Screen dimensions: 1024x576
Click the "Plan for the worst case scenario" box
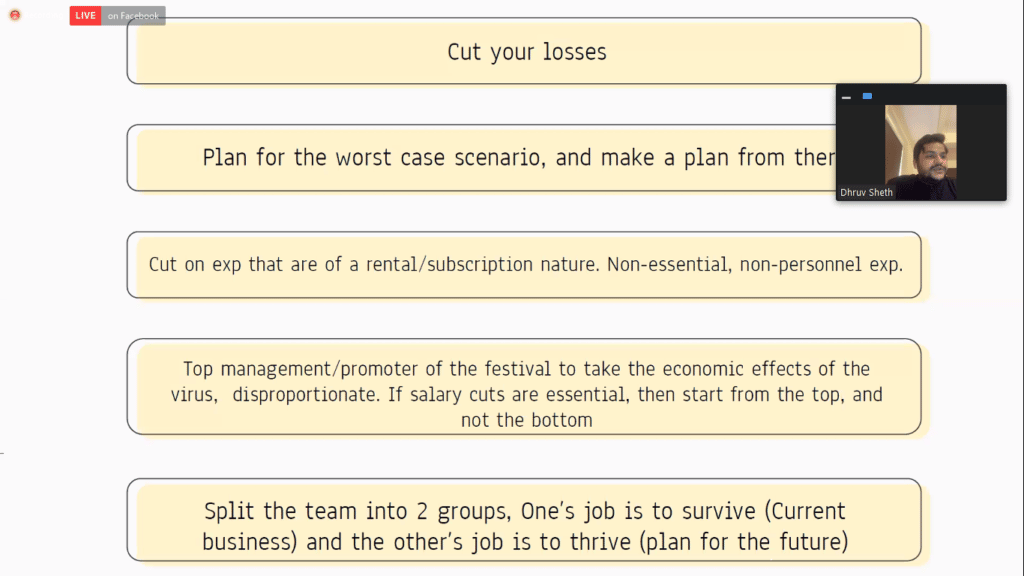(500, 158)
